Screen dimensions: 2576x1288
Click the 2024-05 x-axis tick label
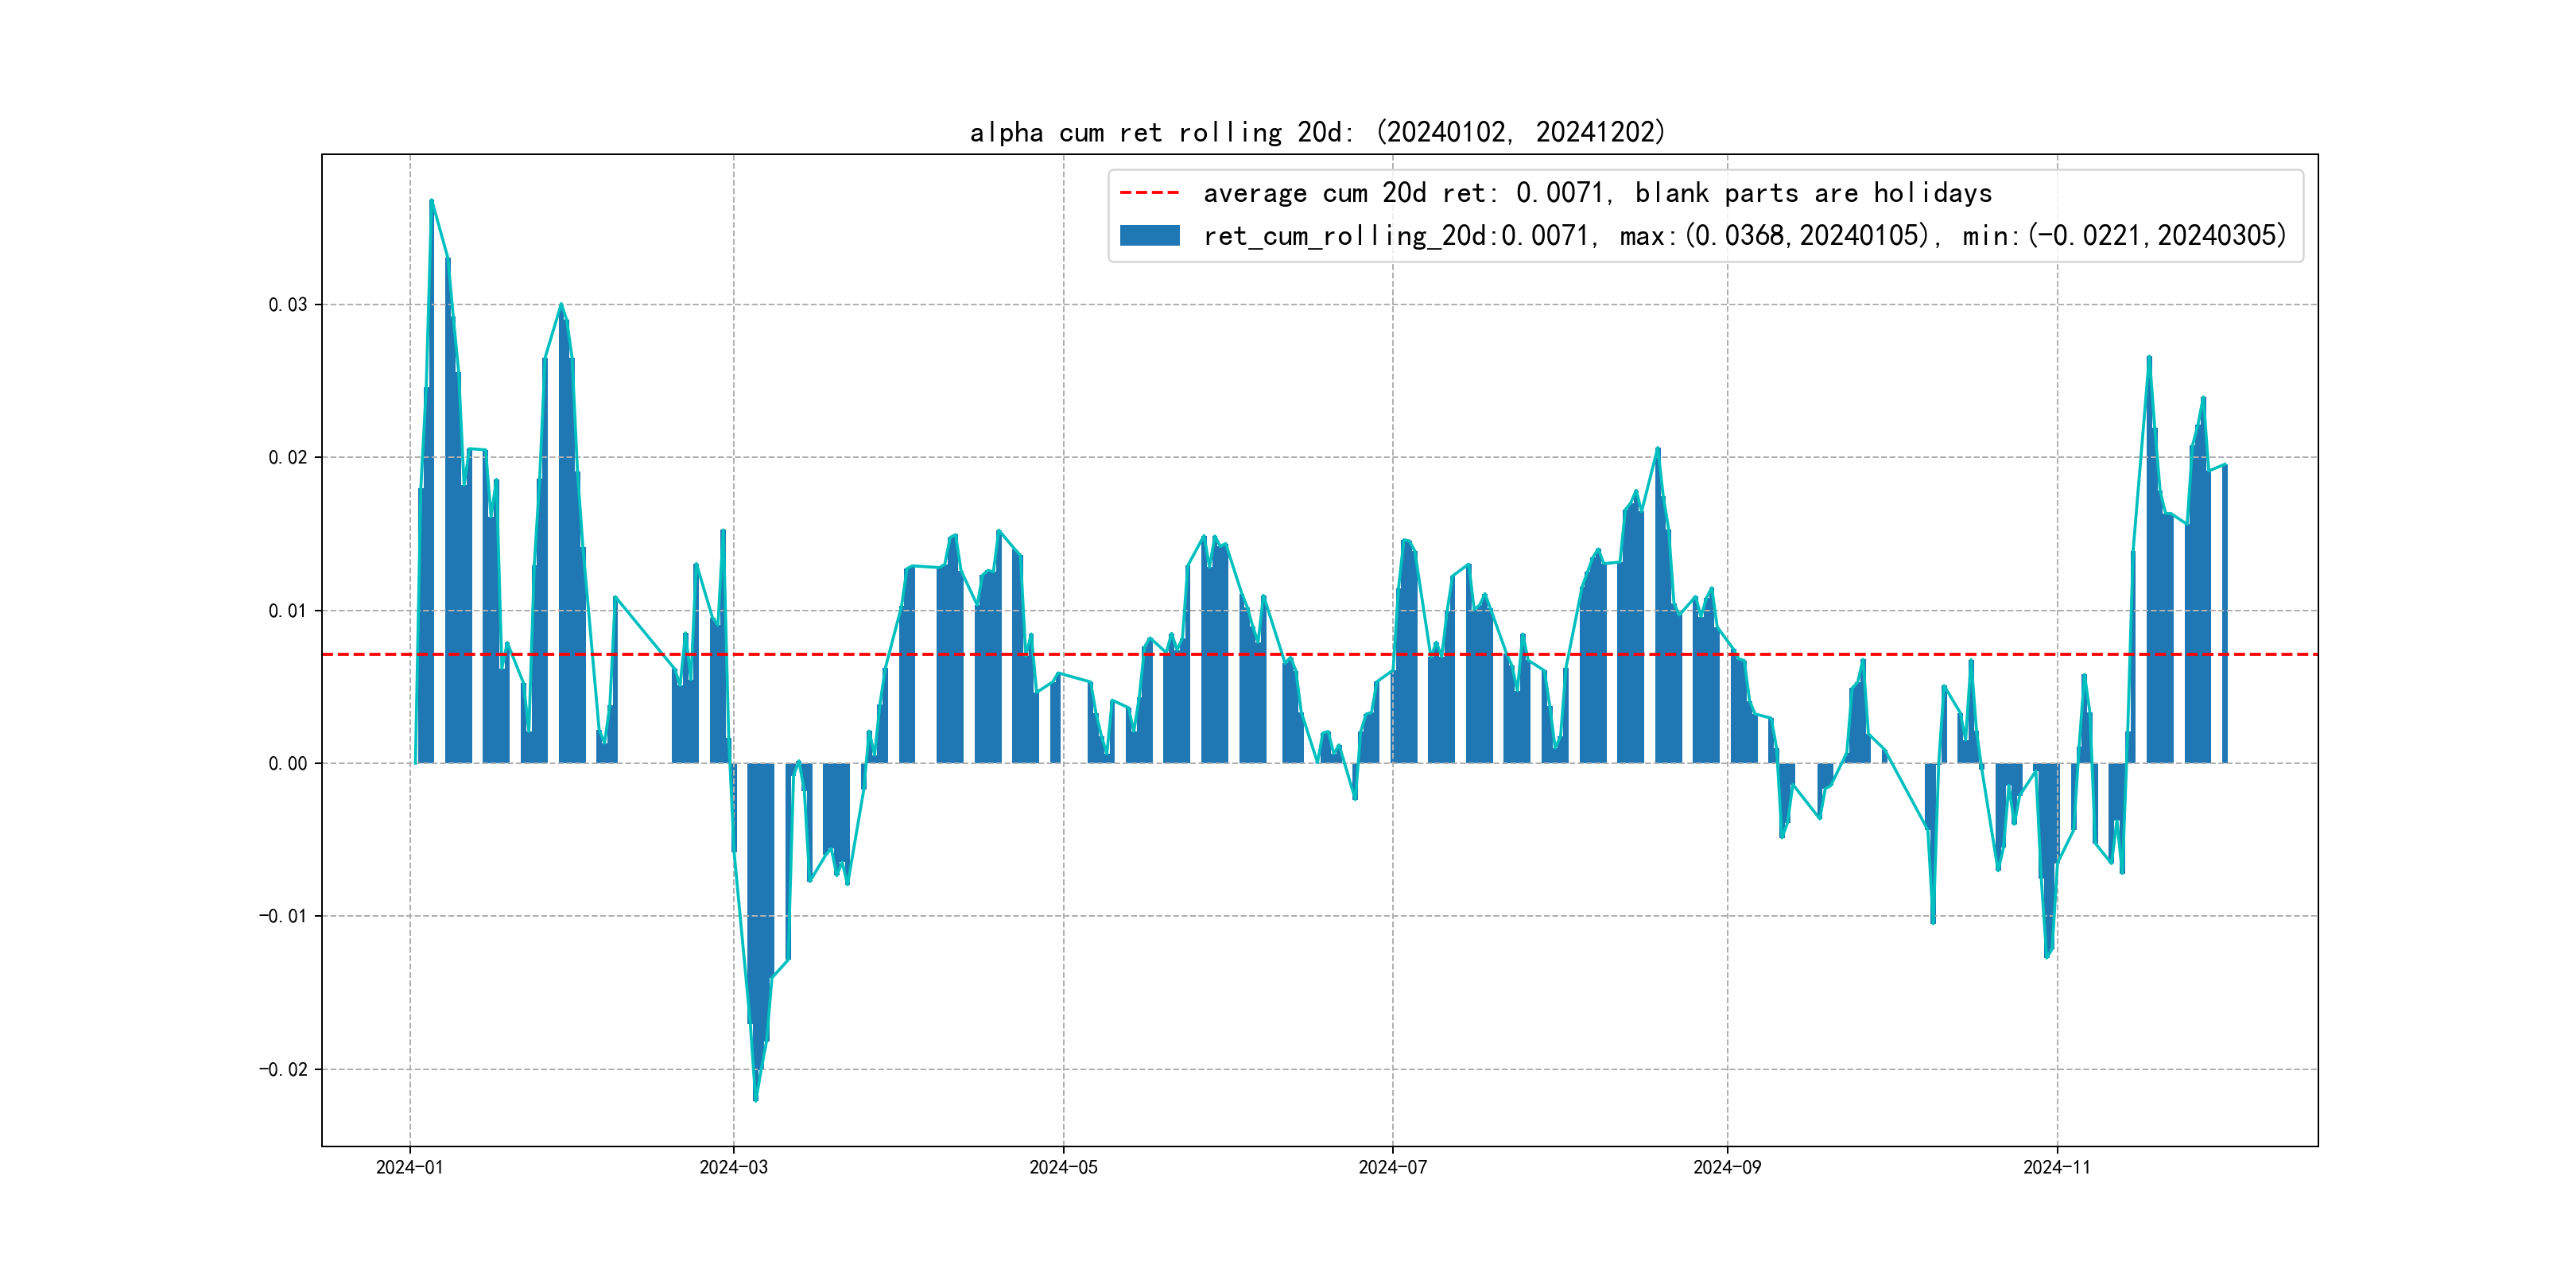1063,1167
